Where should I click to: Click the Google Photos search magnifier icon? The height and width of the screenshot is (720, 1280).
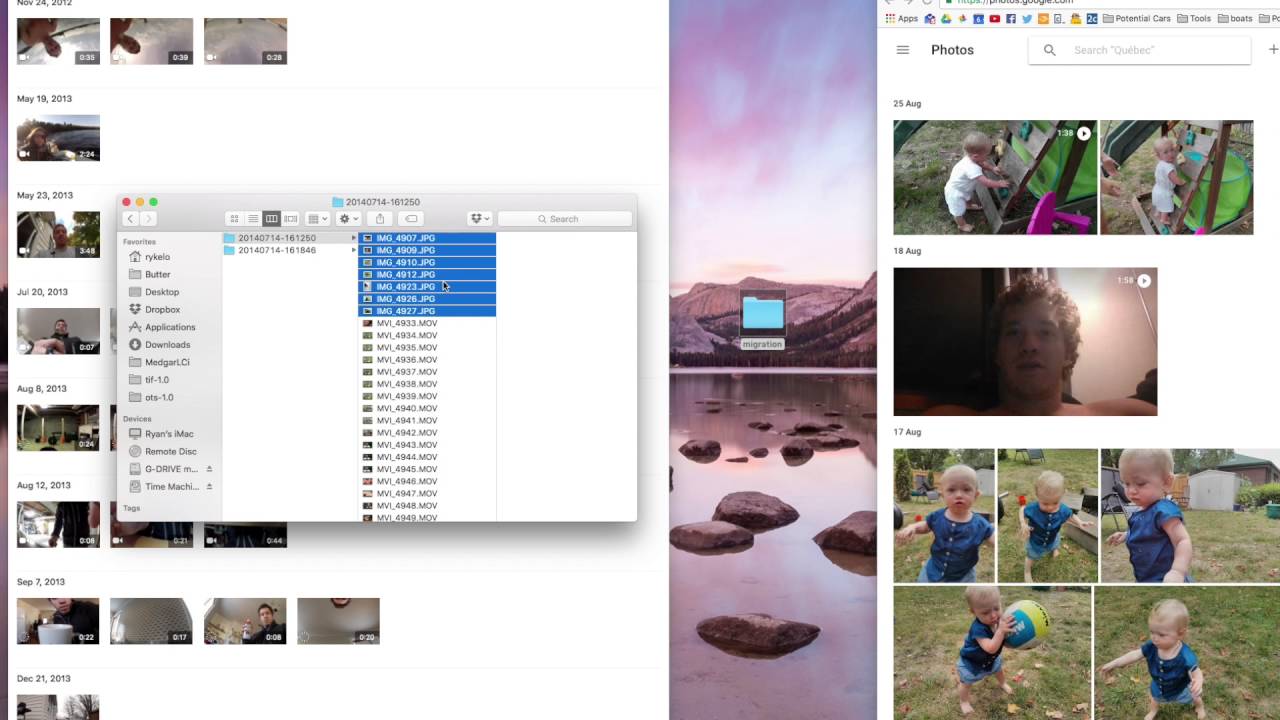(x=1049, y=50)
